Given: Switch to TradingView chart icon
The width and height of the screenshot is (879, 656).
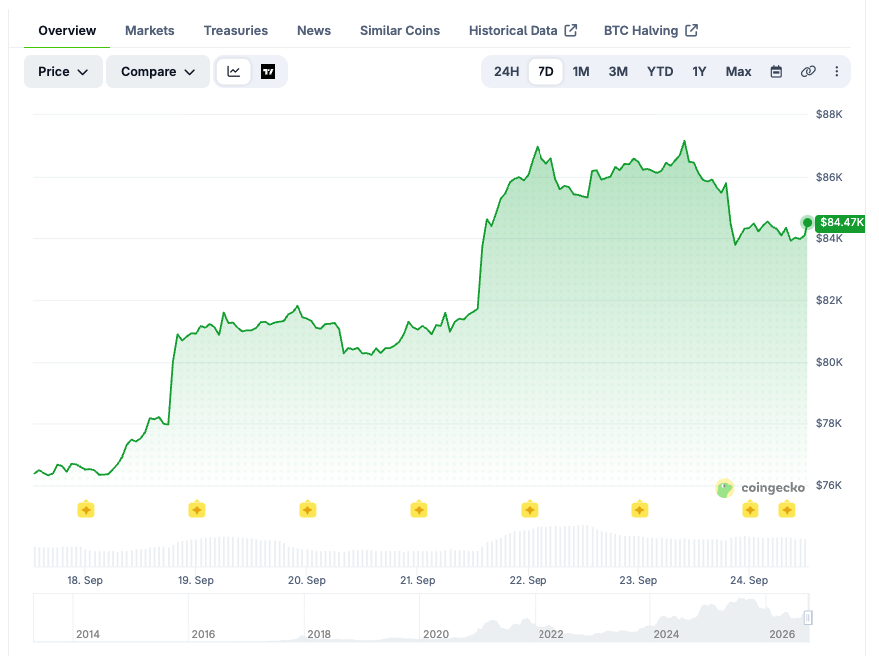Looking at the screenshot, I should pyautogui.click(x=268, y=72).
